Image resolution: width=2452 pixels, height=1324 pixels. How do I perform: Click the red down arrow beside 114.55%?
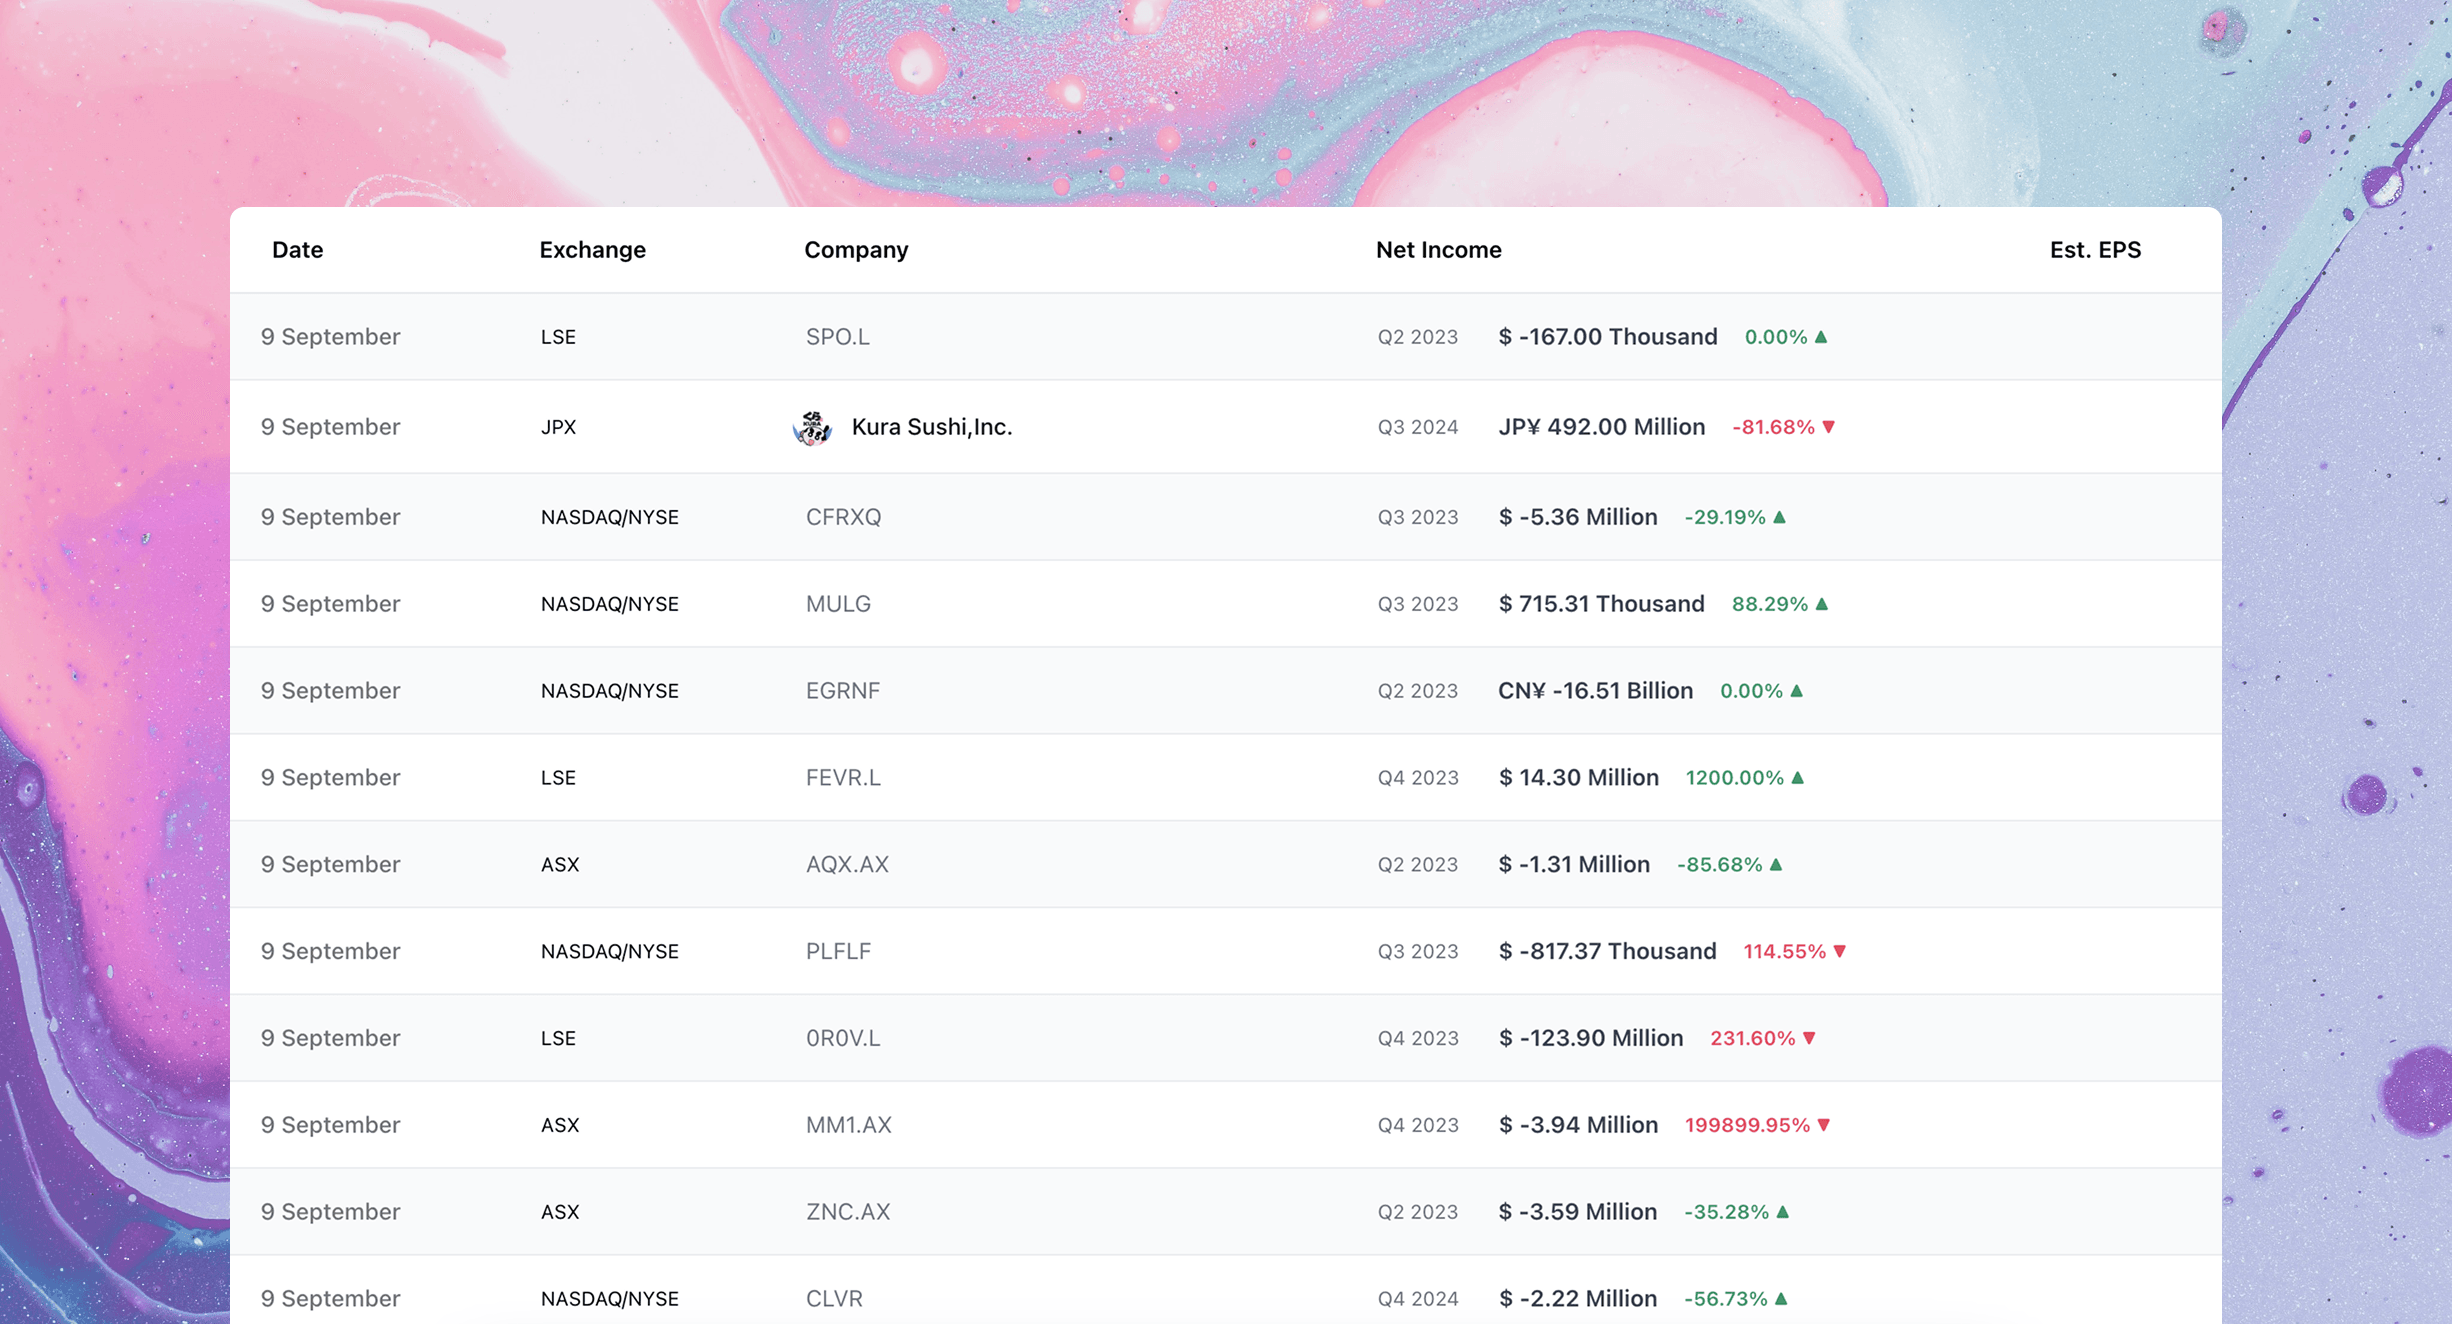pyautogui.click(x=1840, y=951)
